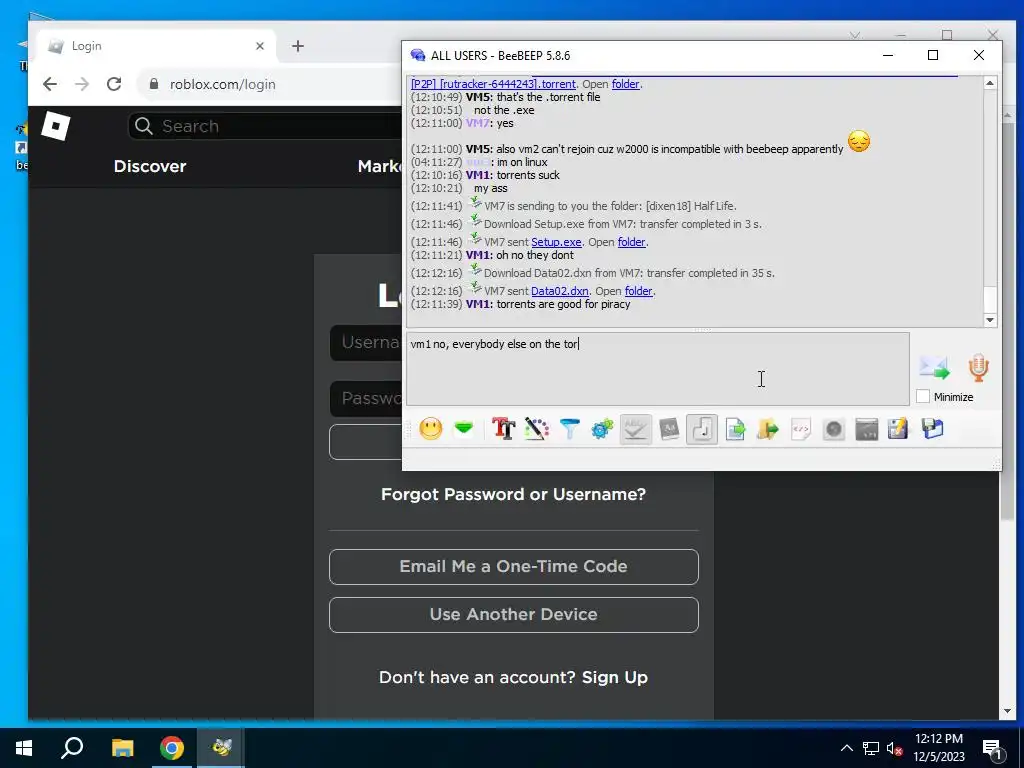Open preset messages green arrow icon
The image size is (1024, 768).
pos(464,429)
